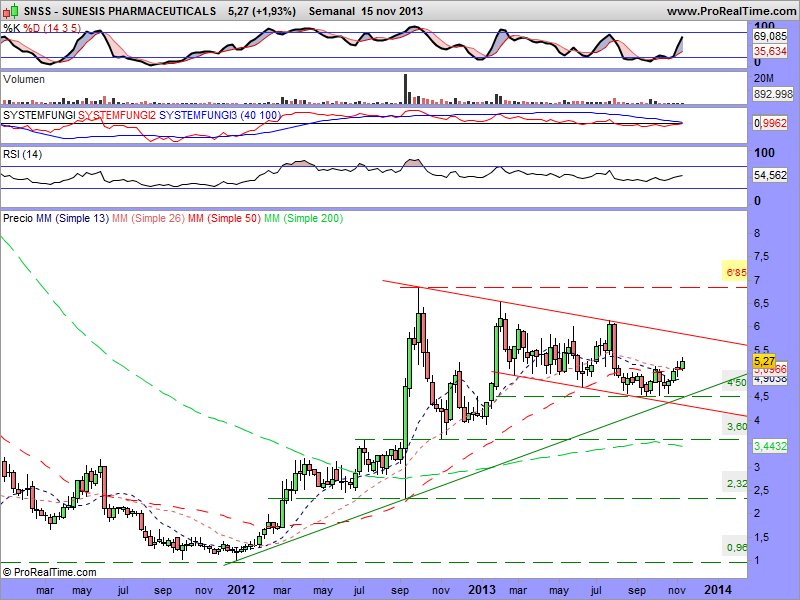This screenshot has height=600, width=800.
Task: Click the 54,562 RSI value
Action: coord(770,175)
